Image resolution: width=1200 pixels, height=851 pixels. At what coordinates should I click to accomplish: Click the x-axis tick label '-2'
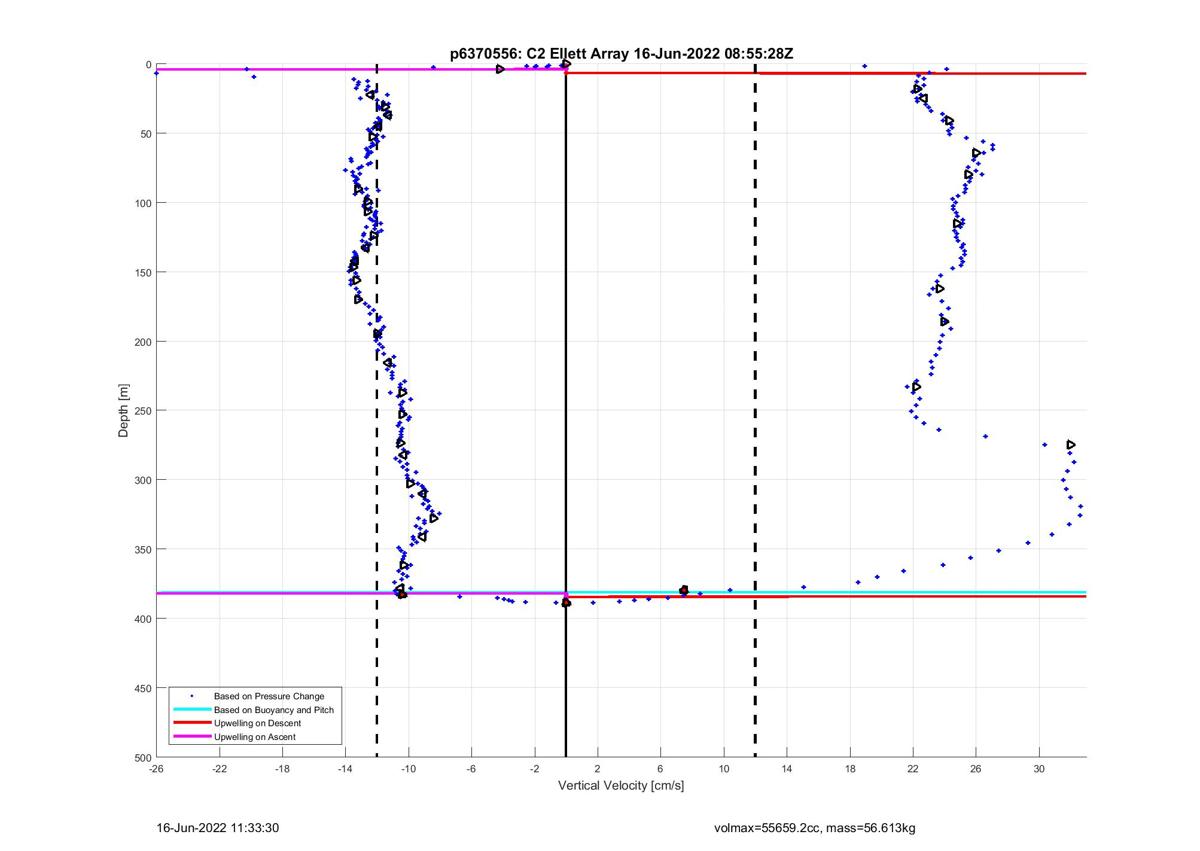click(534, 768)
